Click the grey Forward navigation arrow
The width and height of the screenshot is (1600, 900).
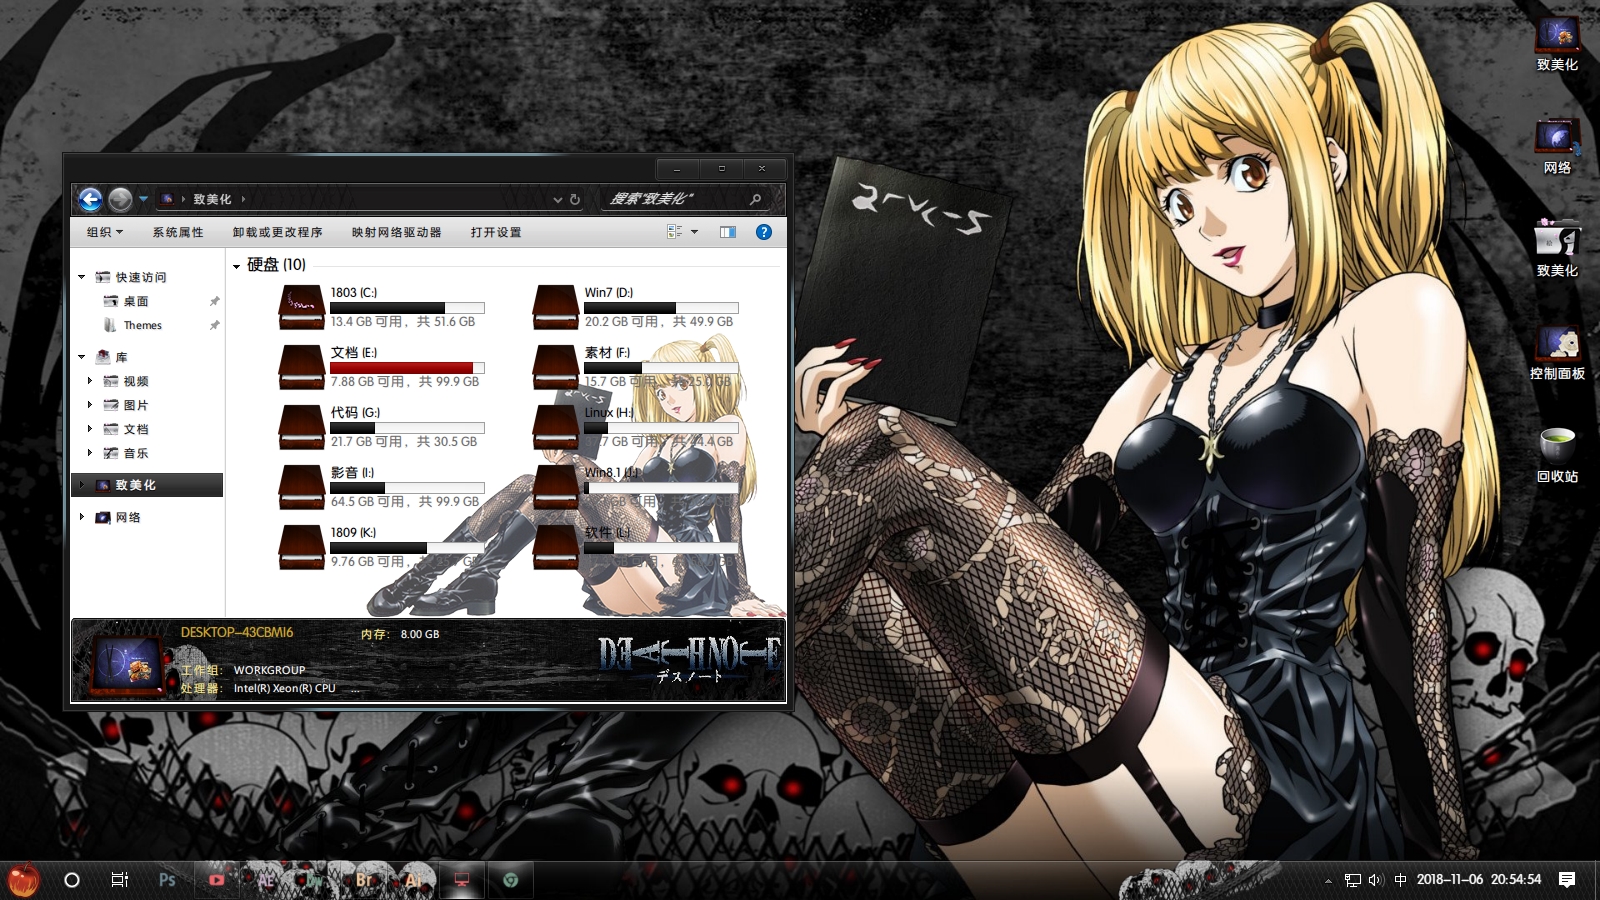[120, 199]
